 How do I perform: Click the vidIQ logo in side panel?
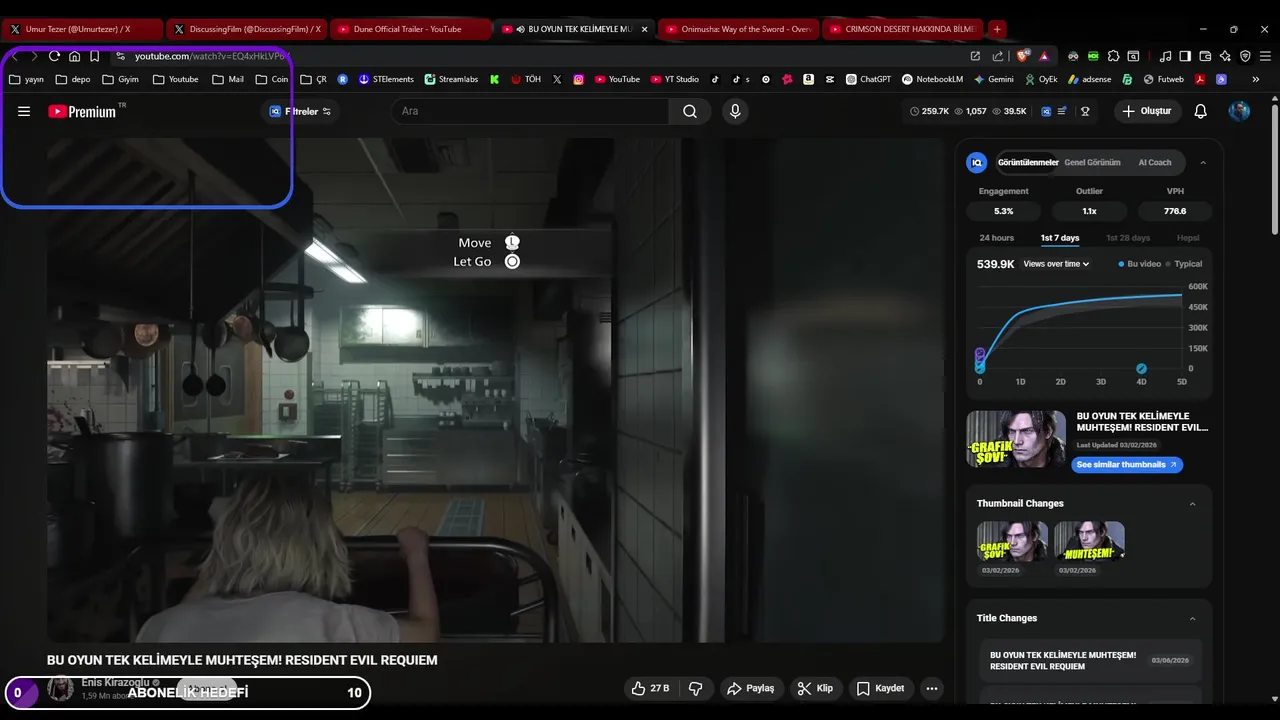977,162
